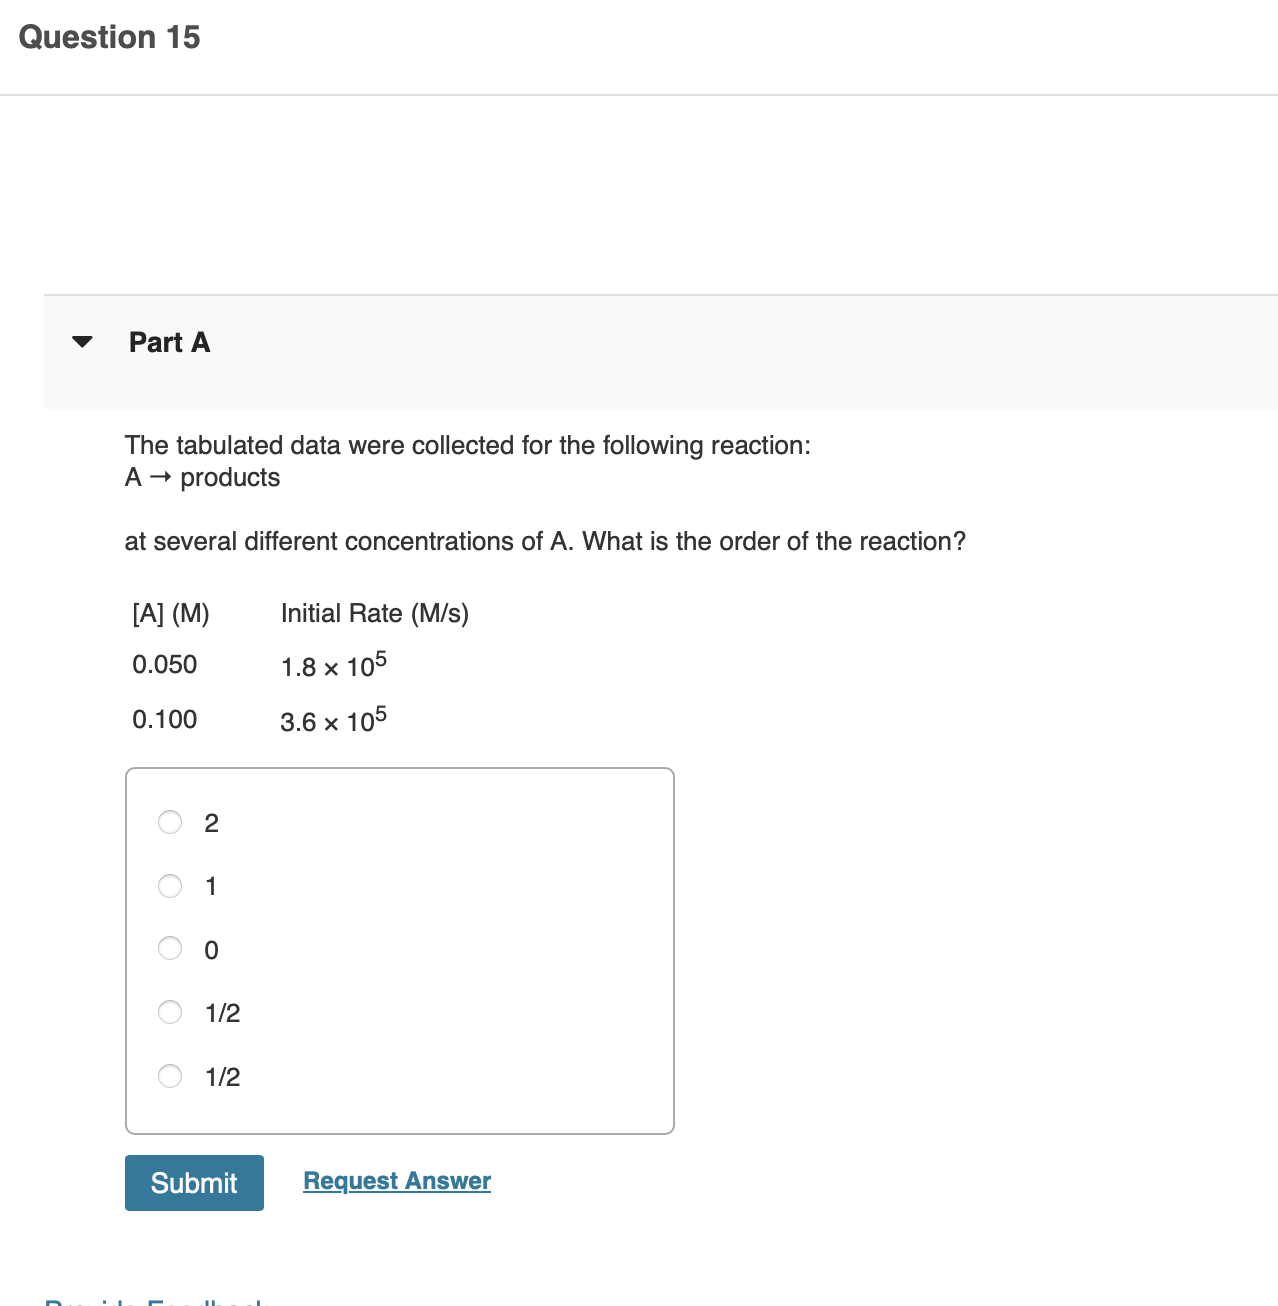This screenshot has height=1306, width=1278.
Task: Click the Initial Rate (M/s) column header
Action: coord(375,613)
